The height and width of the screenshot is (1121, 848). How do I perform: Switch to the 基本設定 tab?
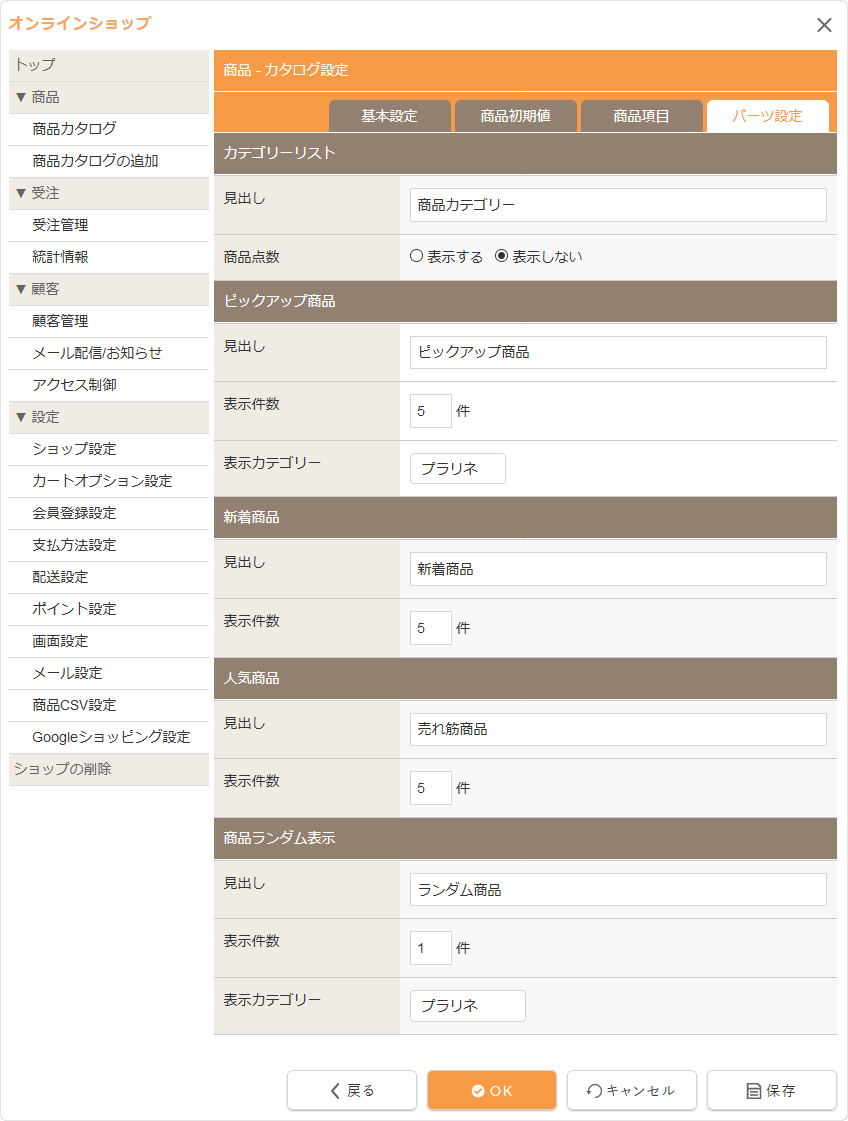[x=389, y=116]
